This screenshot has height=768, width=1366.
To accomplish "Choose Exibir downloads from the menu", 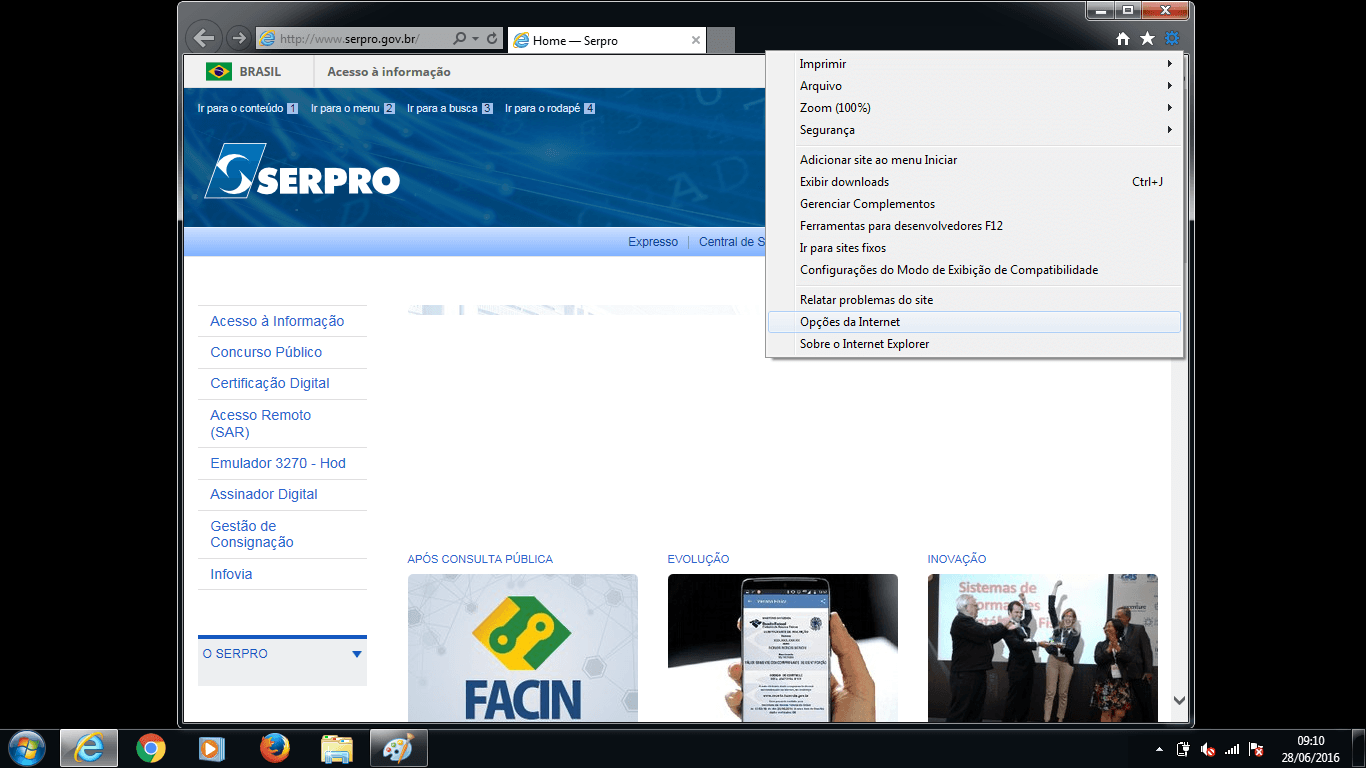I will 975,182.
